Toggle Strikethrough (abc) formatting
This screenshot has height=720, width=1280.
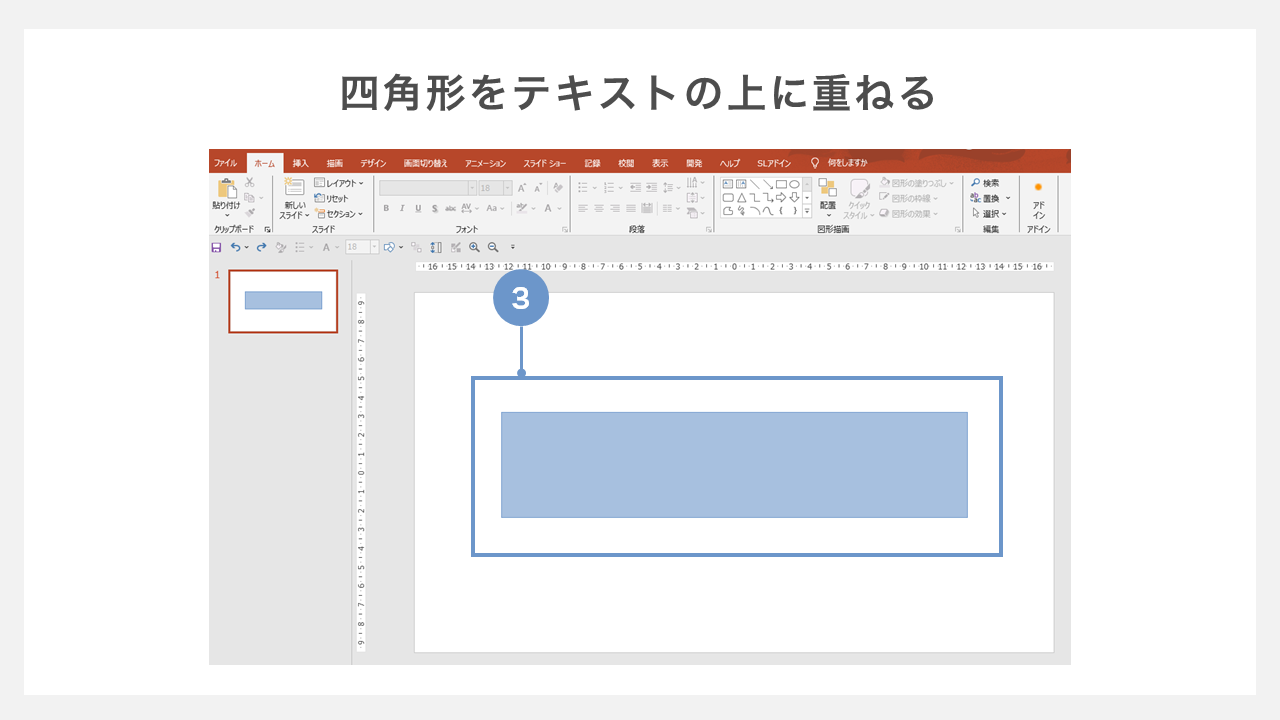450,208
